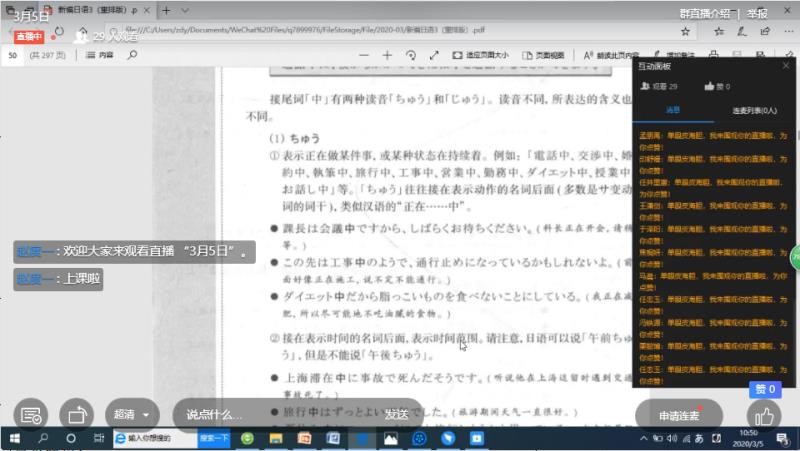
Task: Click the PDF page number field
Action: coord(14,55)
